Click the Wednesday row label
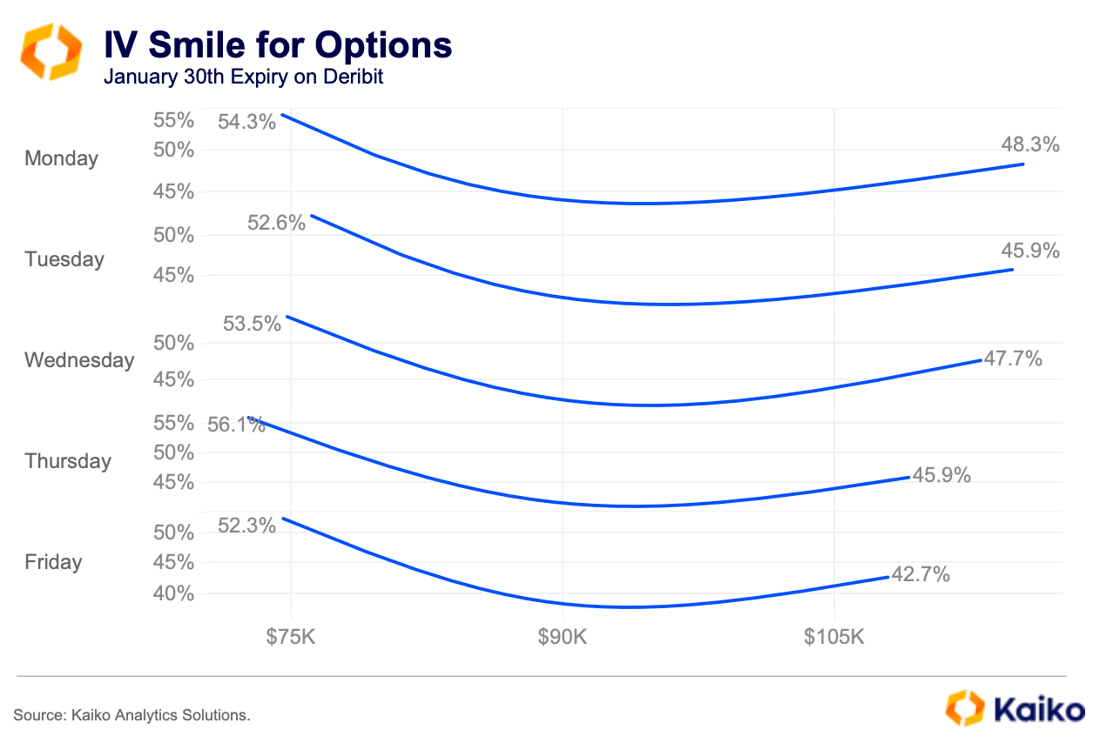The height and width of the screenshot is (750, 1120). pos(79,360)
